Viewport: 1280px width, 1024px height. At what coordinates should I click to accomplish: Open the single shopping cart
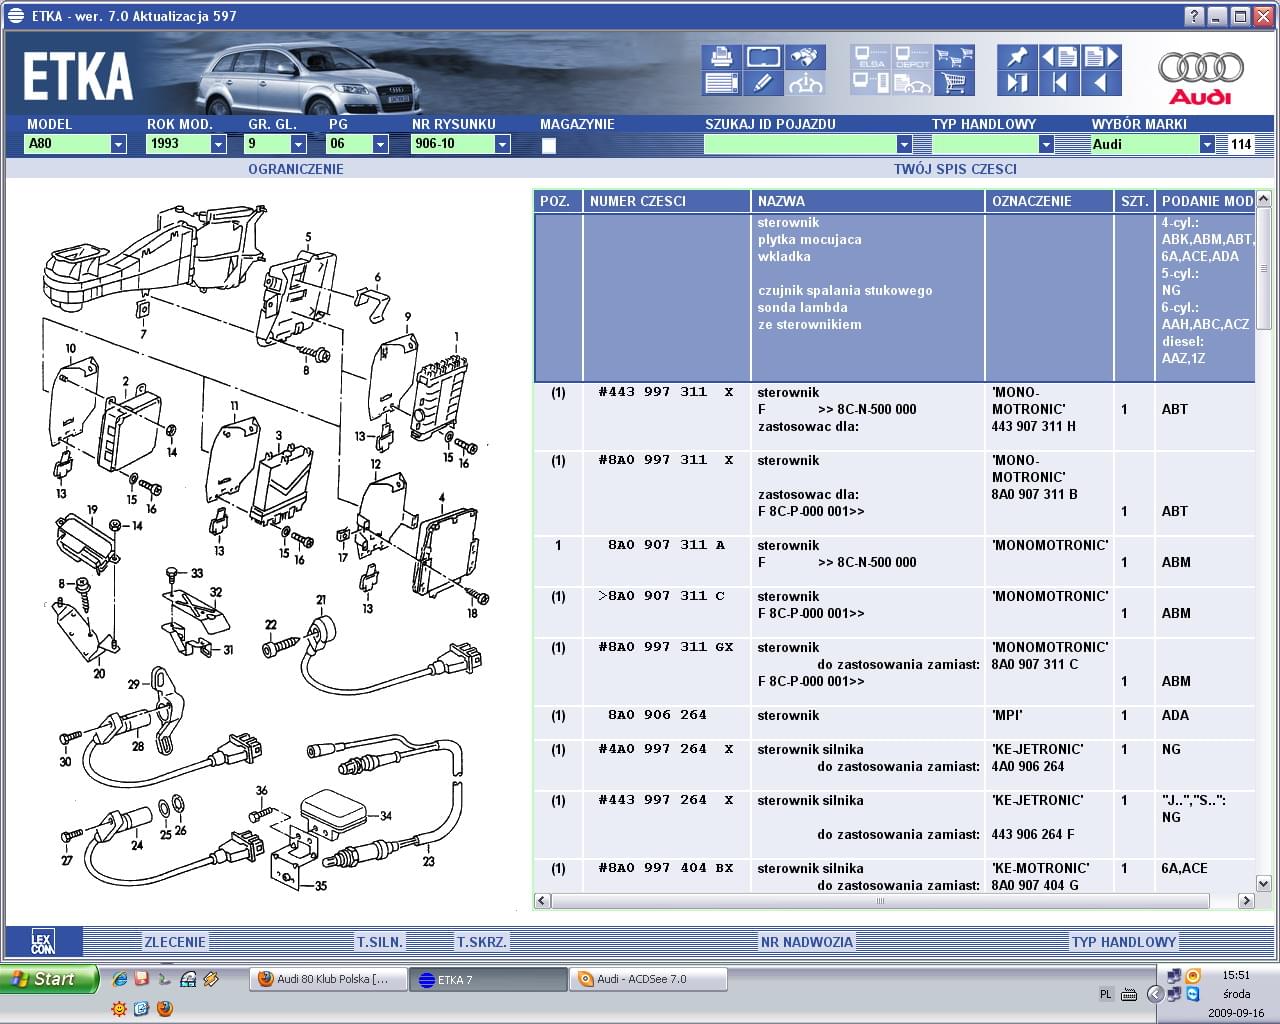(954, 83)
